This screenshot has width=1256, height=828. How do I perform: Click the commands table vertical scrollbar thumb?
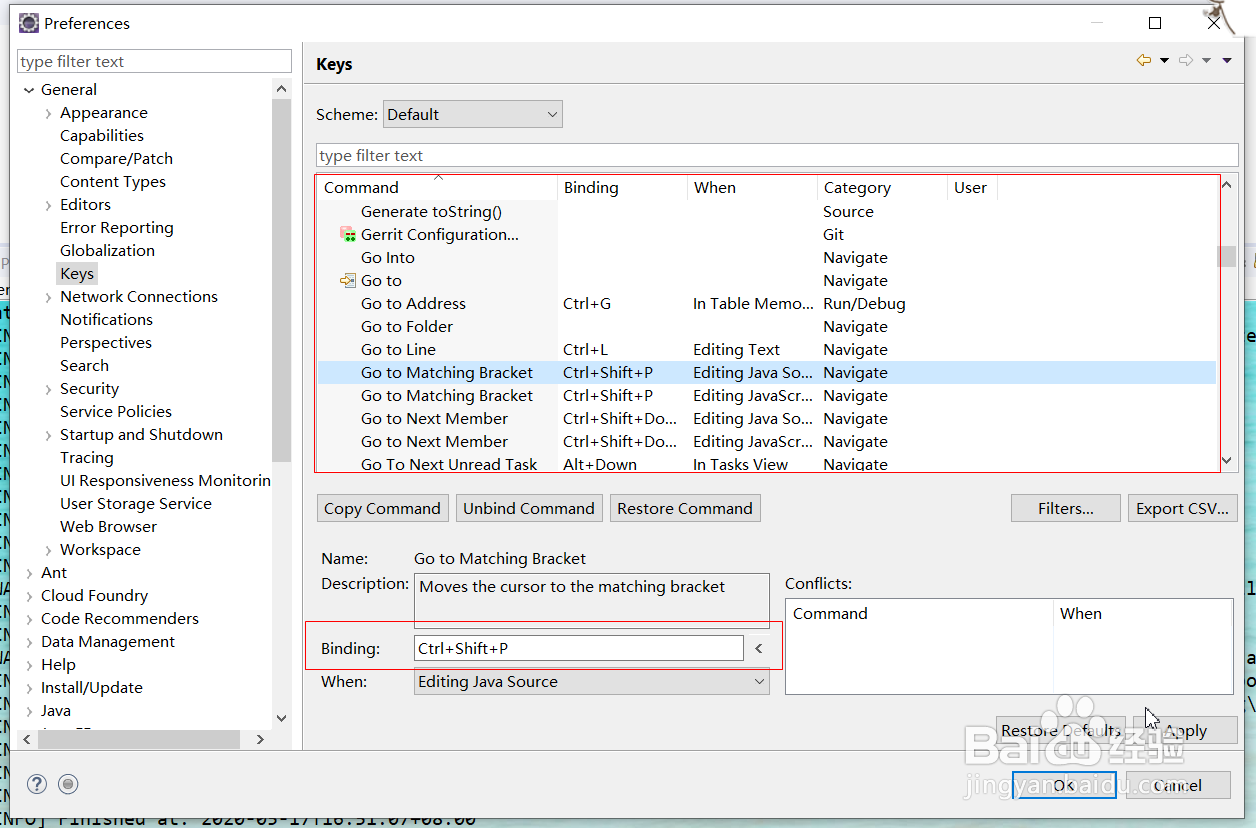pos(1226,257)
